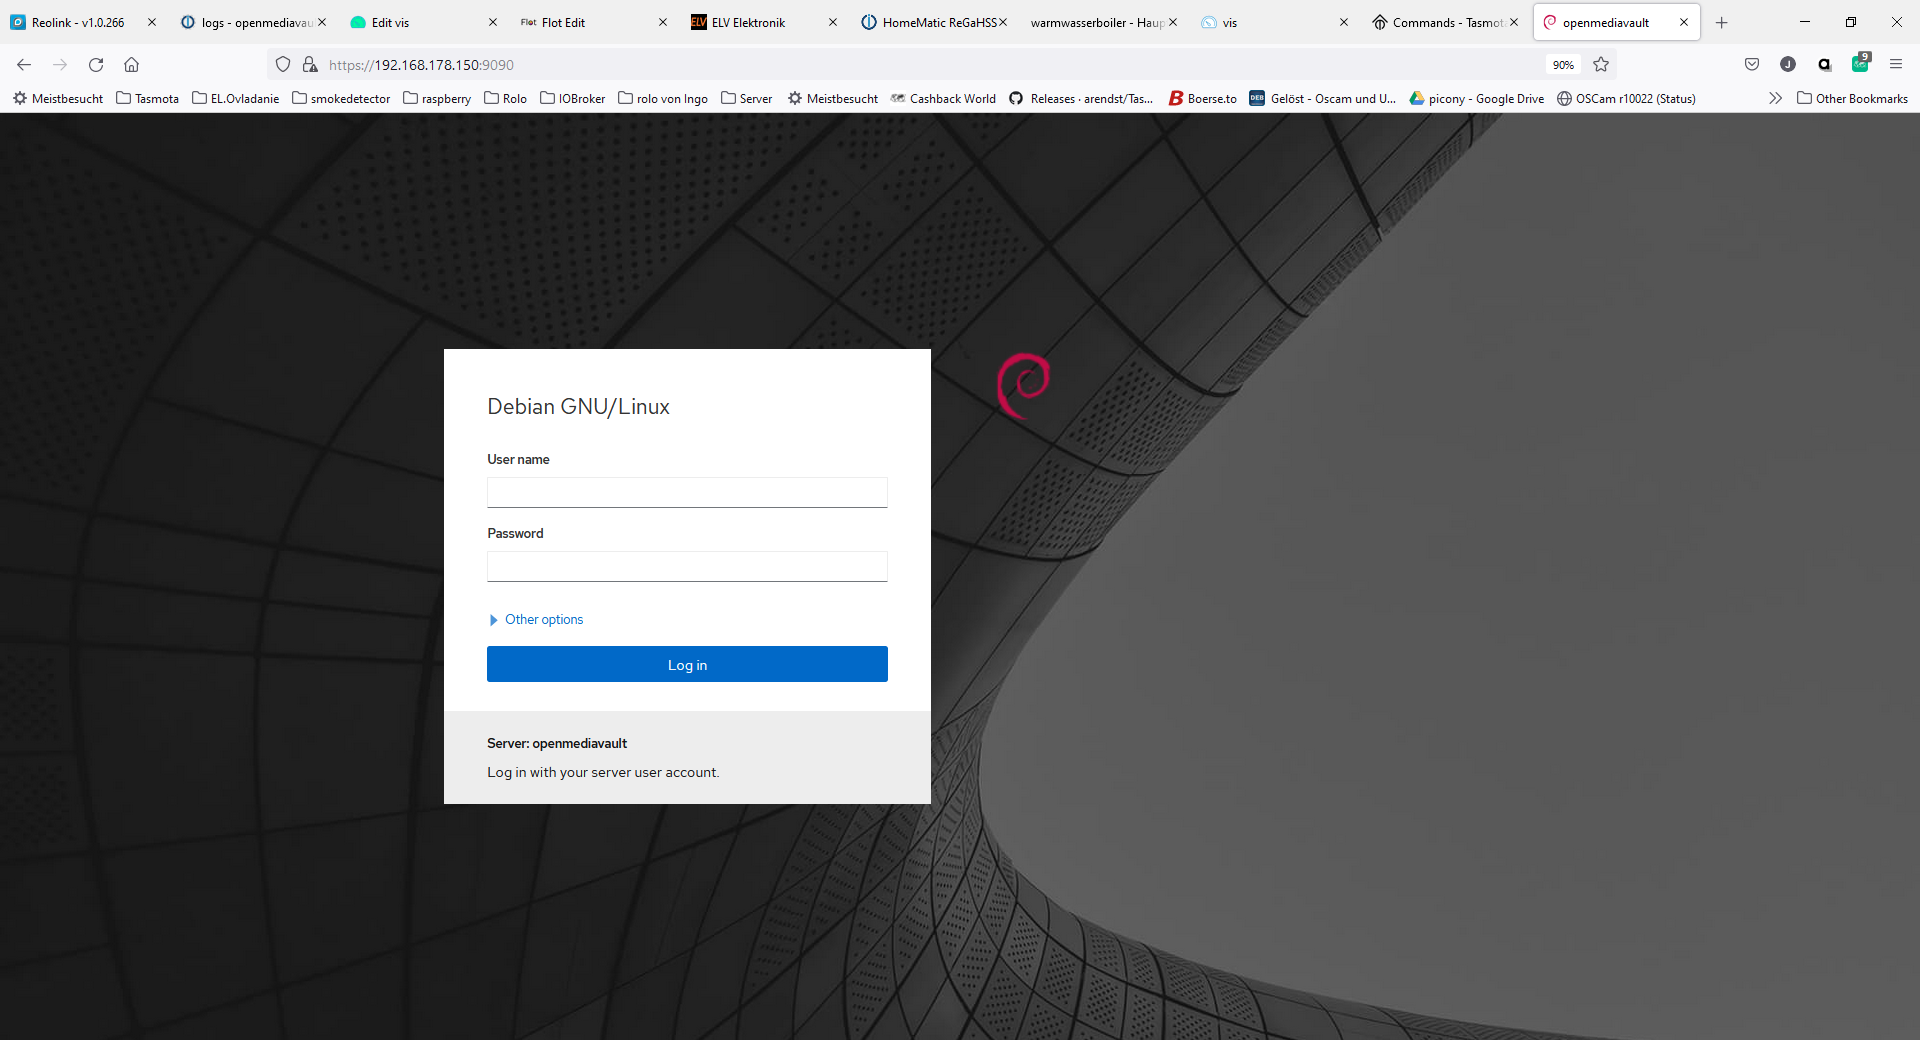Open the IOBroker bookmarks folder
This screenshot has width=1920, height=1040.
point(573,98)
